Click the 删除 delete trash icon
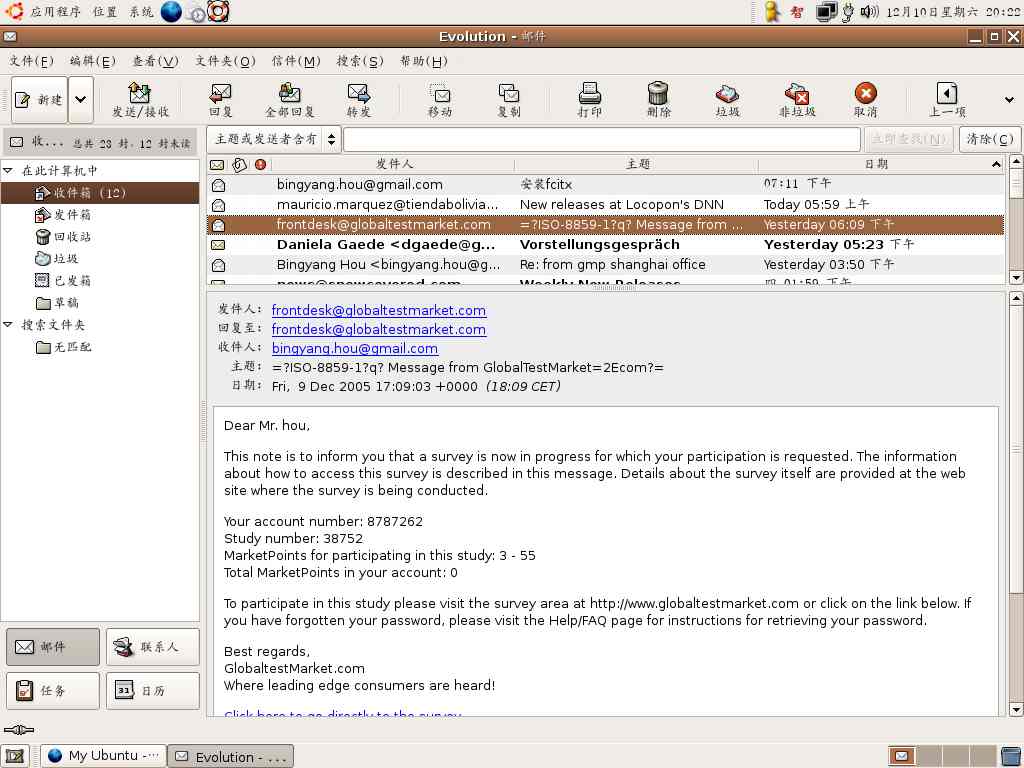The height and width of the screenshot is (768, 1024). click(658, 100)
